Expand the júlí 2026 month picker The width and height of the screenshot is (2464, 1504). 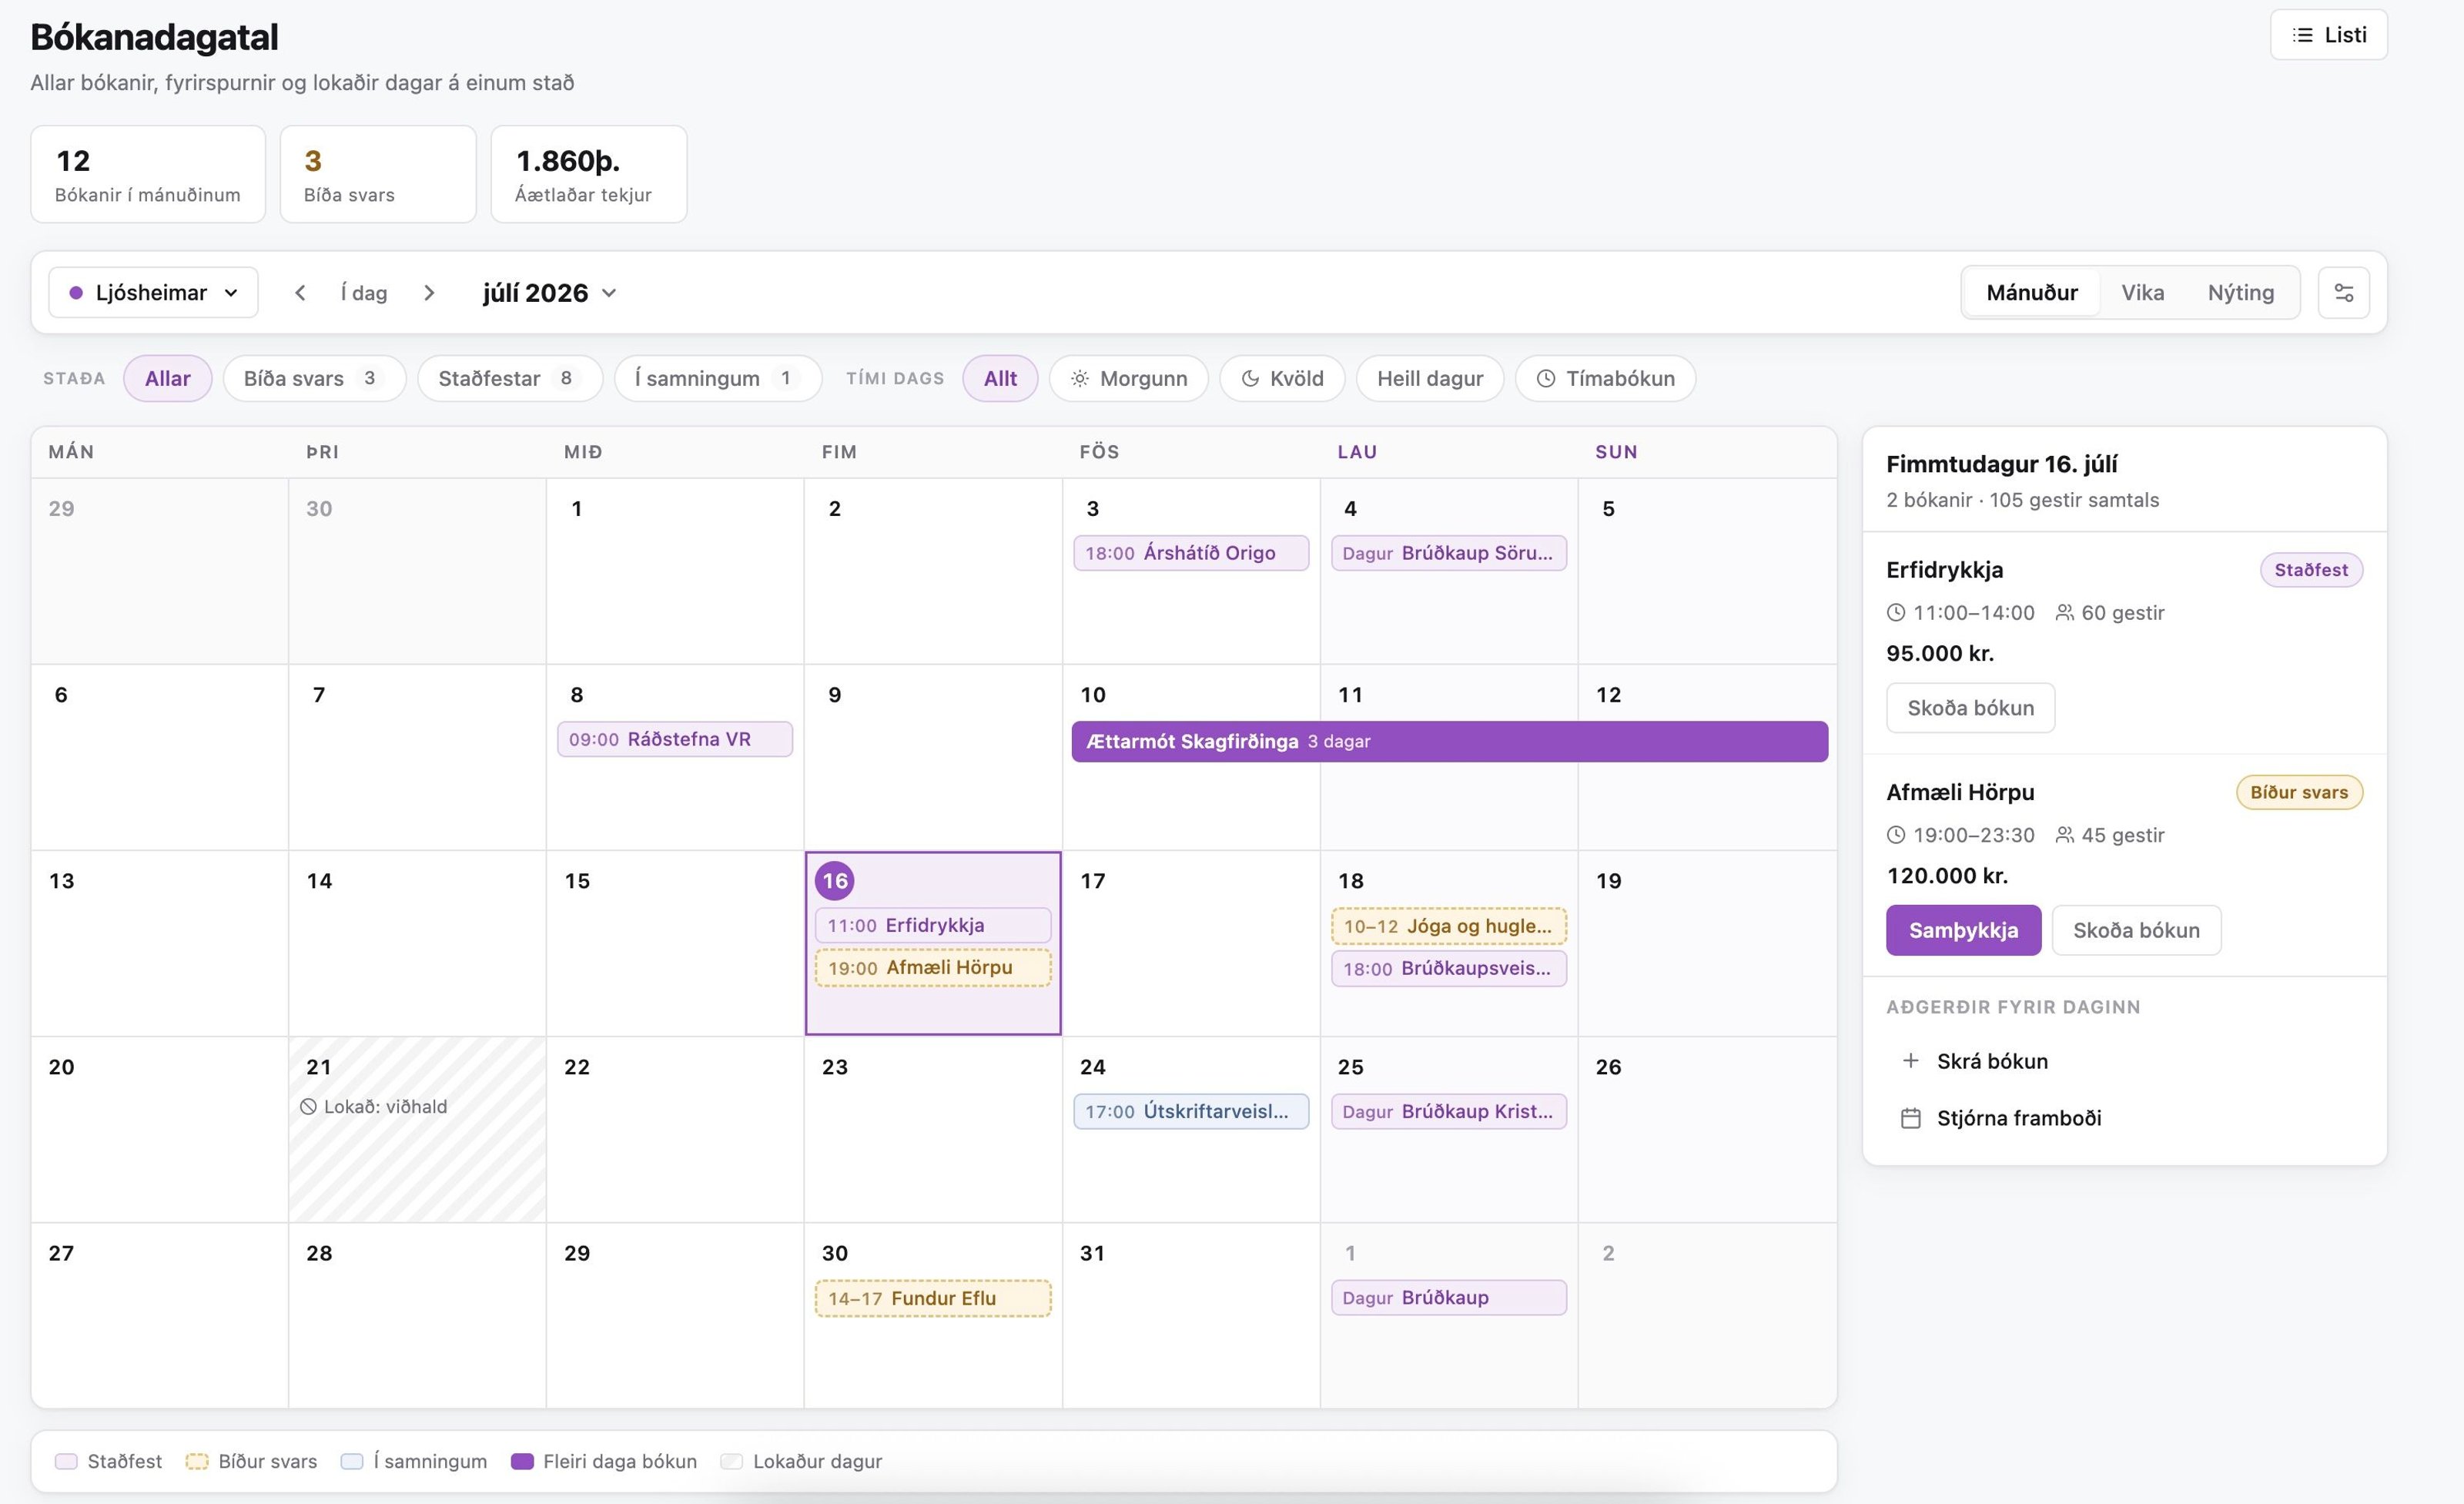[x=549, y=293]
